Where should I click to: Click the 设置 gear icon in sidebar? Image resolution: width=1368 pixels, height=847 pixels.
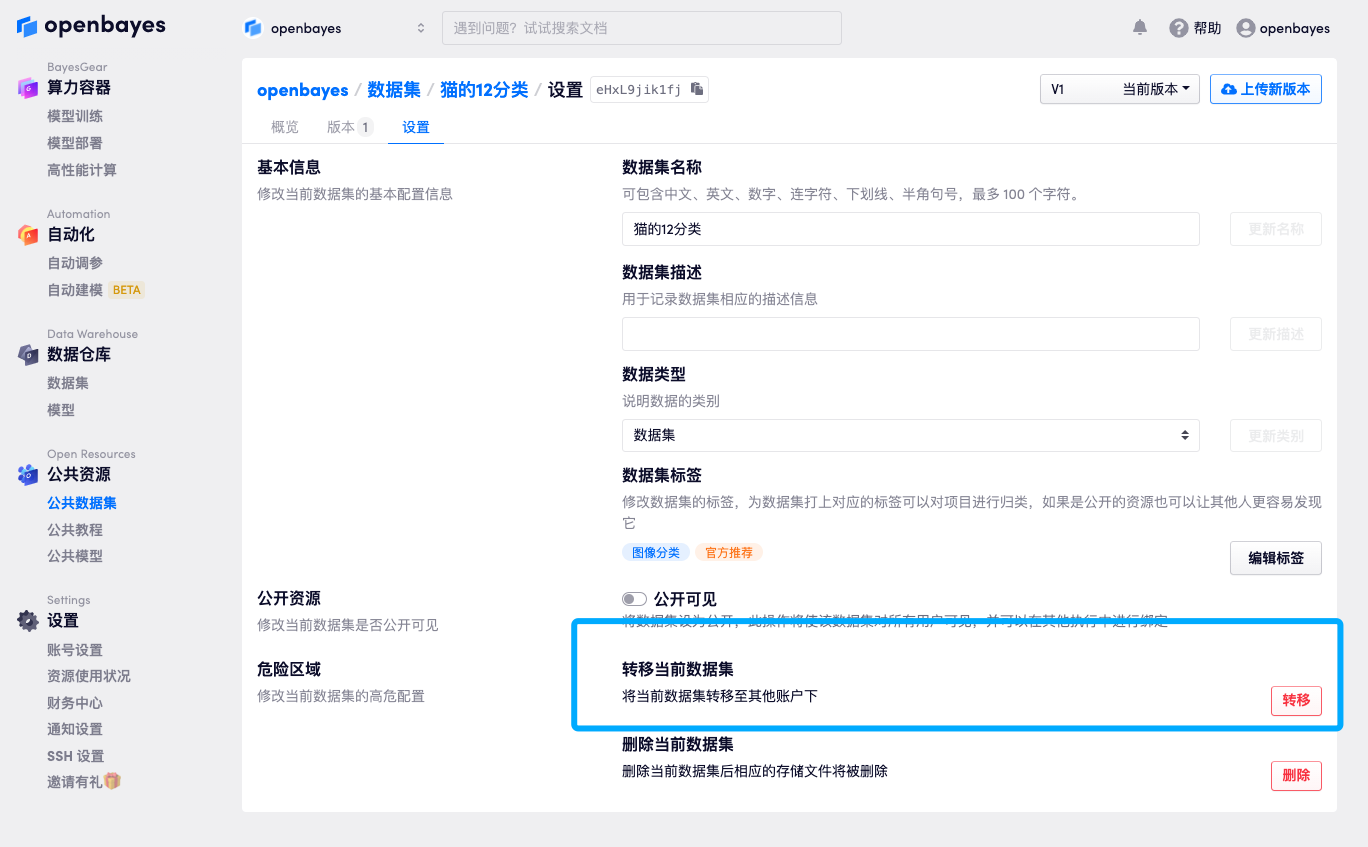(28, 621)
